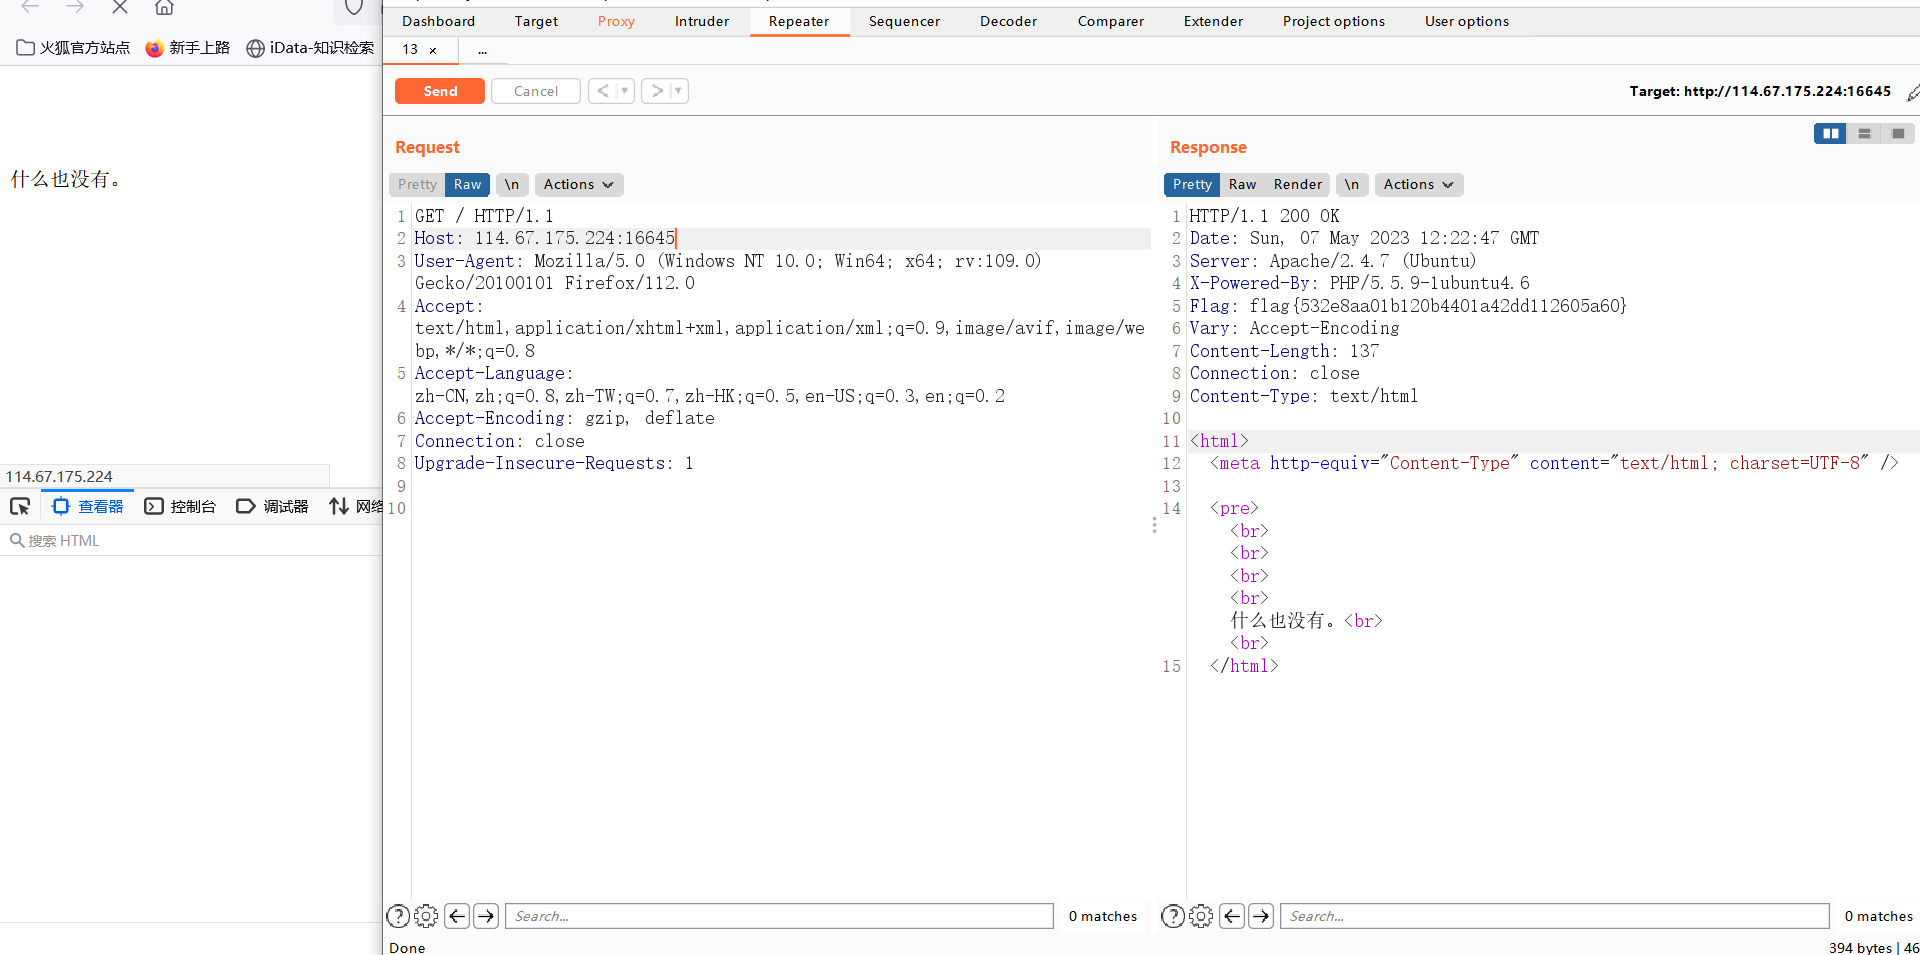The width and height of the screenshot is (1920, 955).
Task: Pick an element with the inspector picker
Action: click(20, 506)
